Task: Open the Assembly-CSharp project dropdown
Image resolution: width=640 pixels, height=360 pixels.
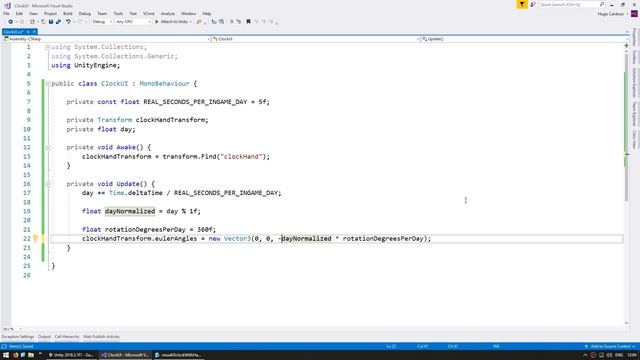Action: click(107, 39)
